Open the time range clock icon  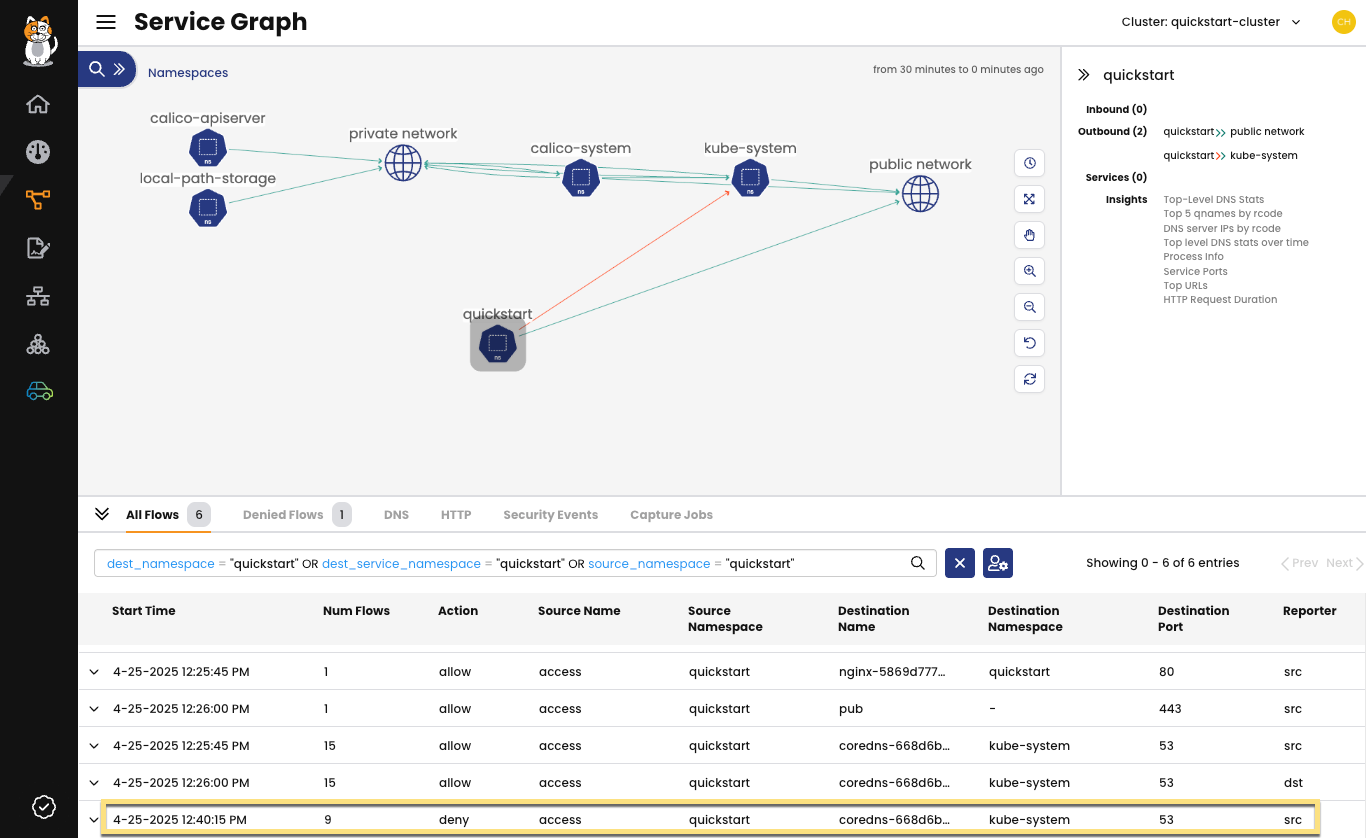point(1029,163)
